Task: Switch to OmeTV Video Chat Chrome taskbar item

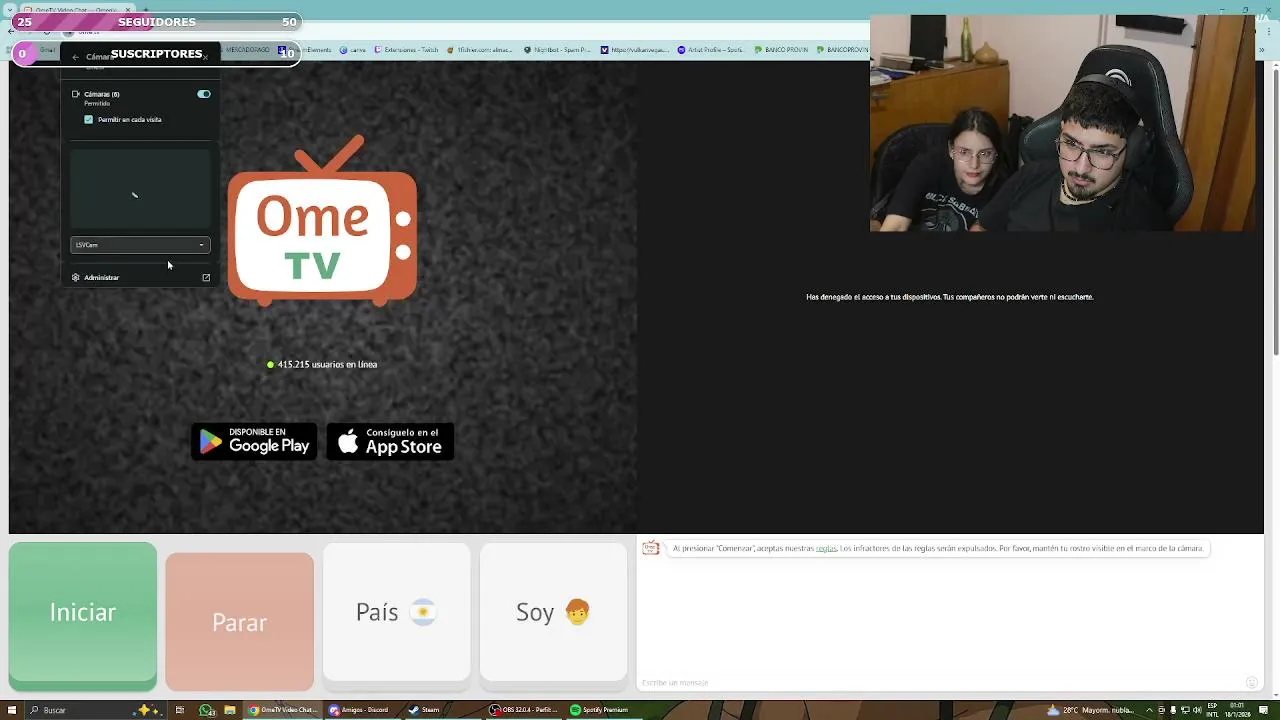Action: point(283,710)
